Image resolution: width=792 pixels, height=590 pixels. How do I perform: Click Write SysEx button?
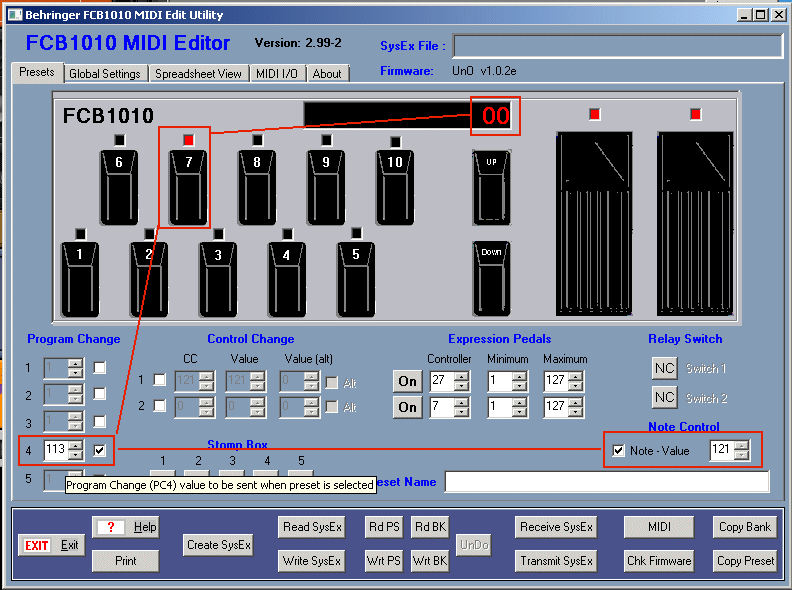tap(312, 561)
